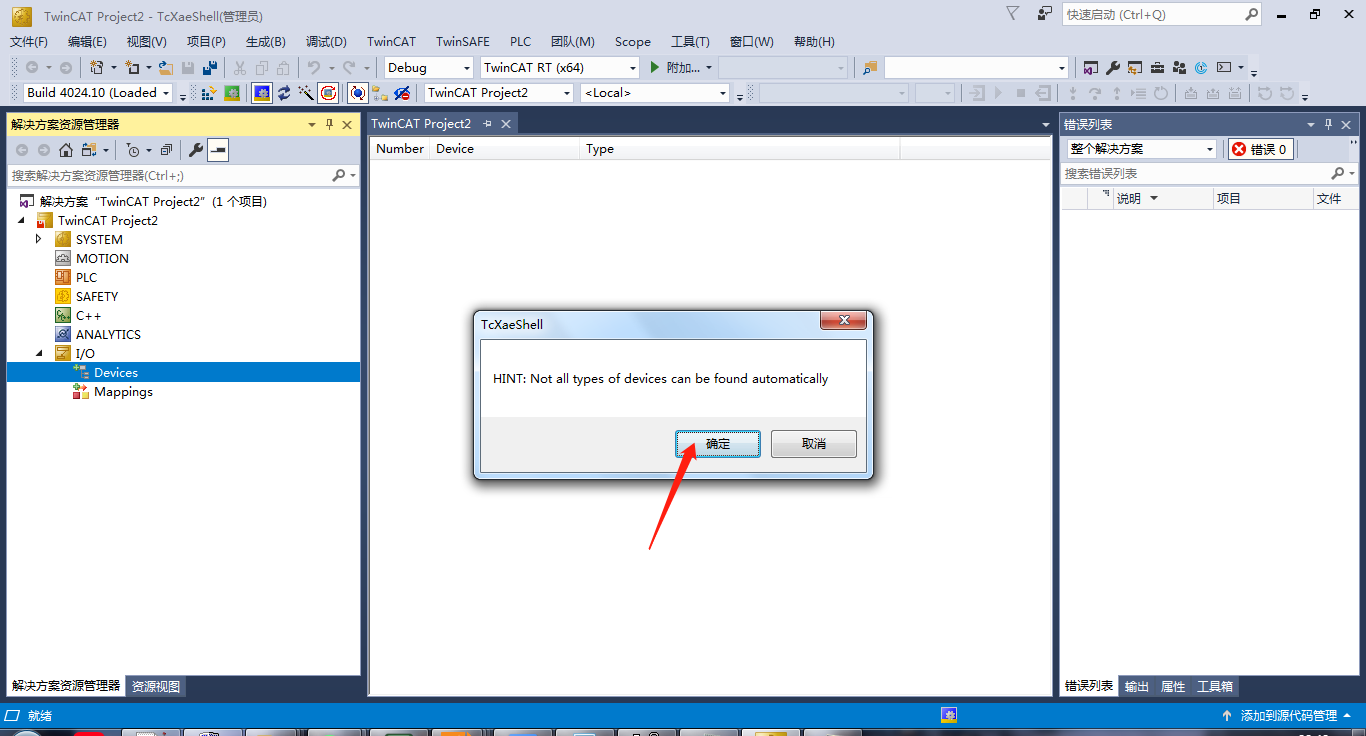Click the New Project toolbar icon
1366x736 pixels.
[x=96, y=67]
